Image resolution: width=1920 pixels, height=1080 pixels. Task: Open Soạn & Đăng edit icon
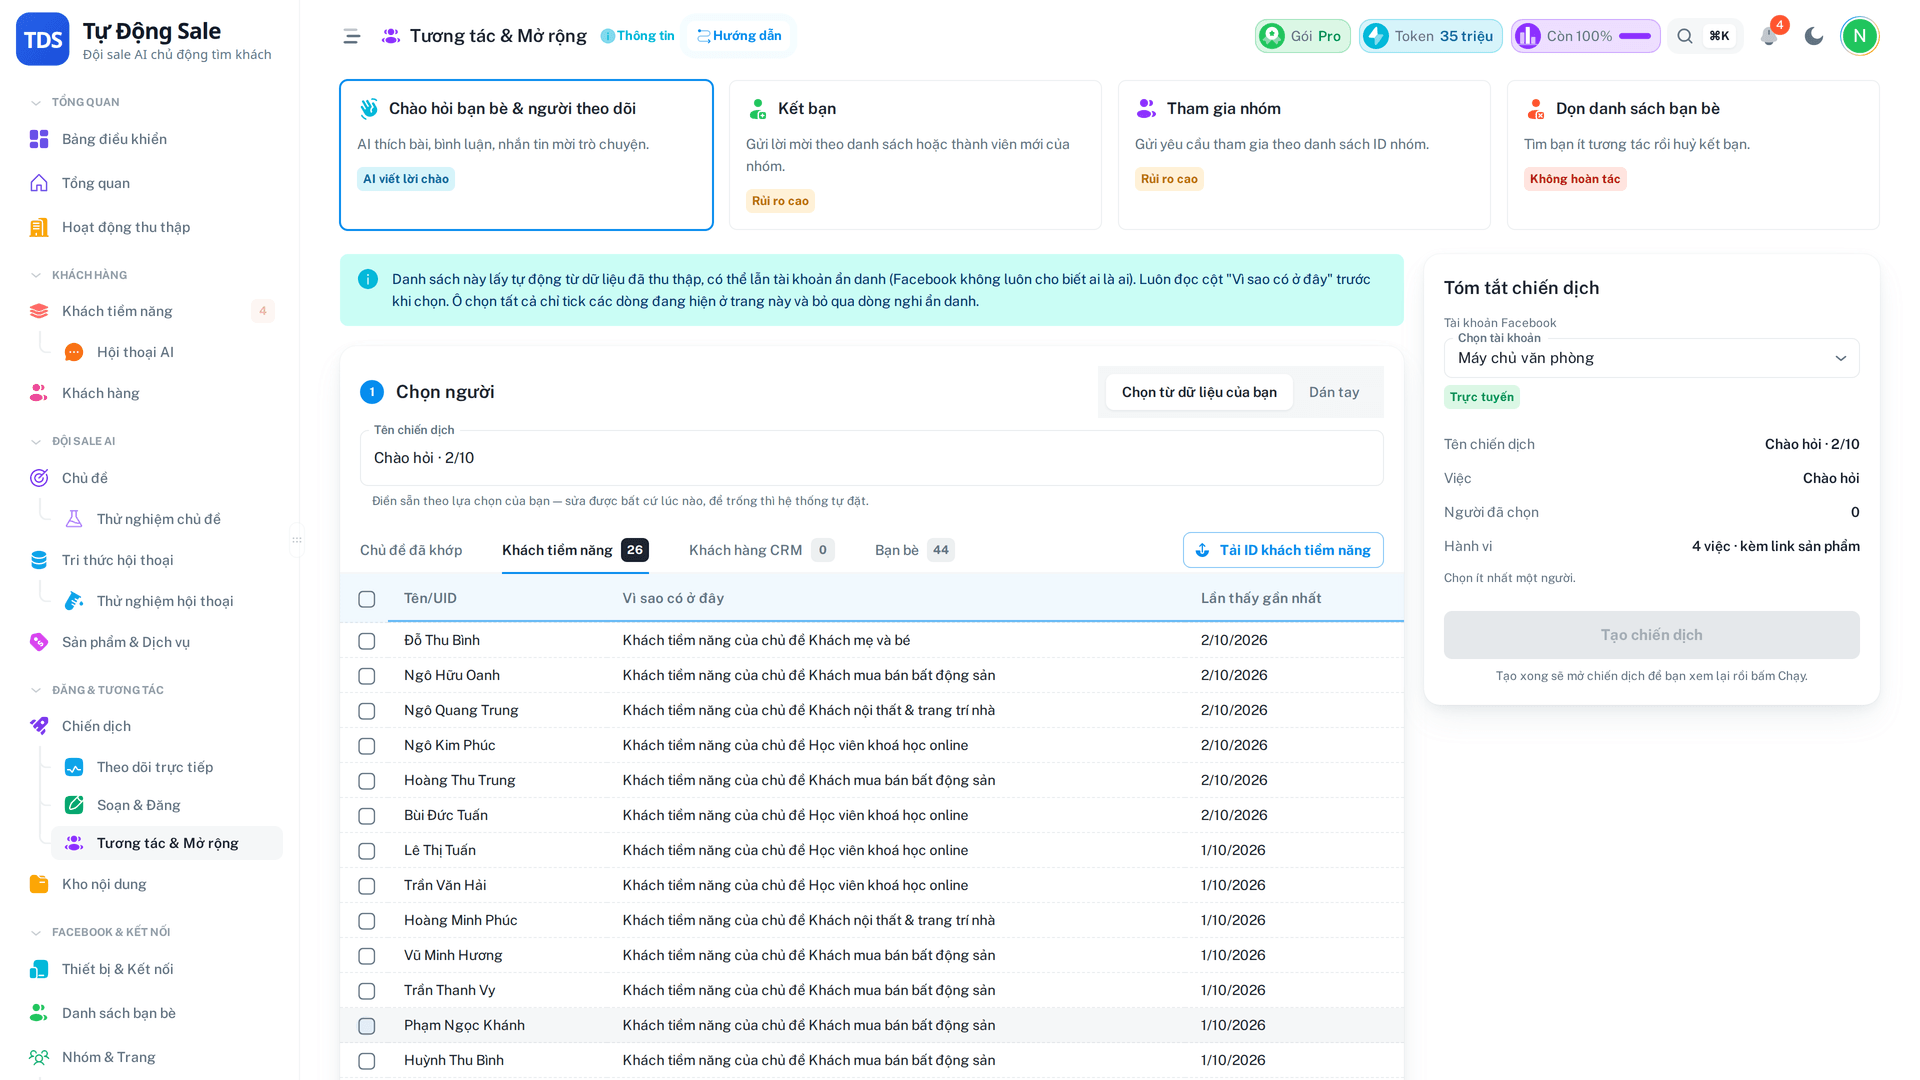pyautogui.click(x=74, y=805)
